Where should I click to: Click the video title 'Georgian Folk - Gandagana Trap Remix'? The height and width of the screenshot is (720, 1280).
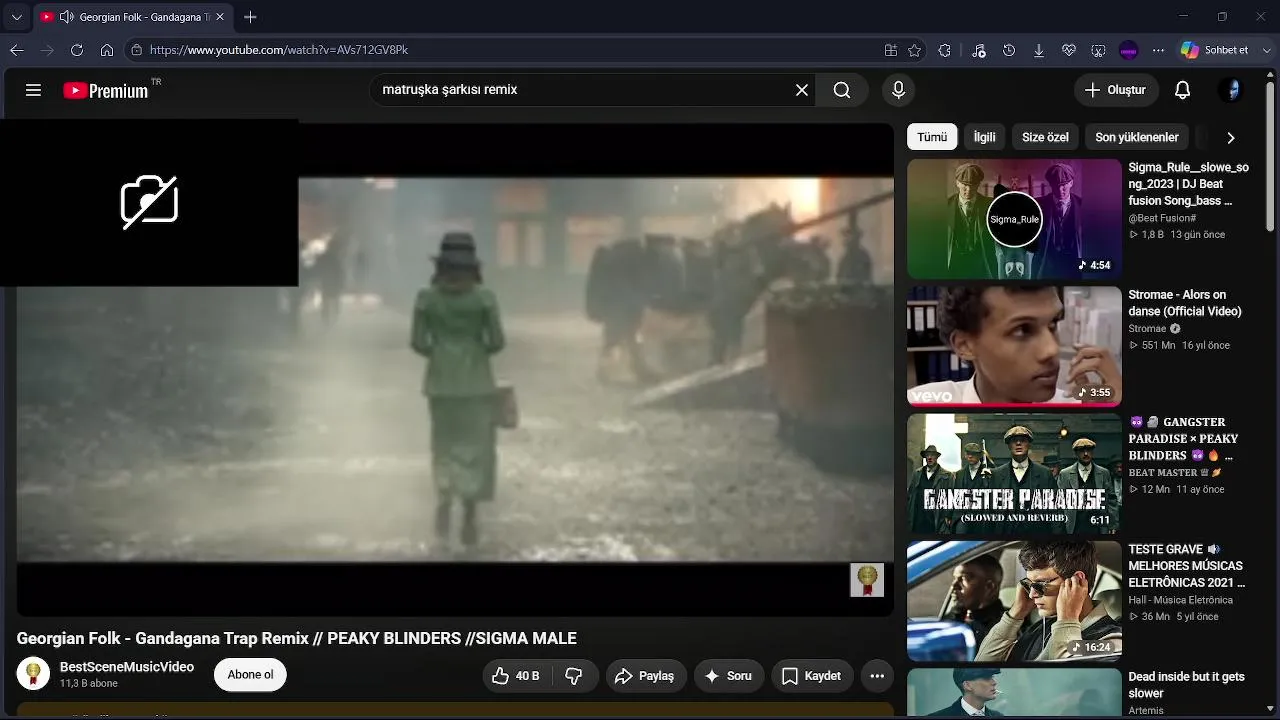(297, 638)
